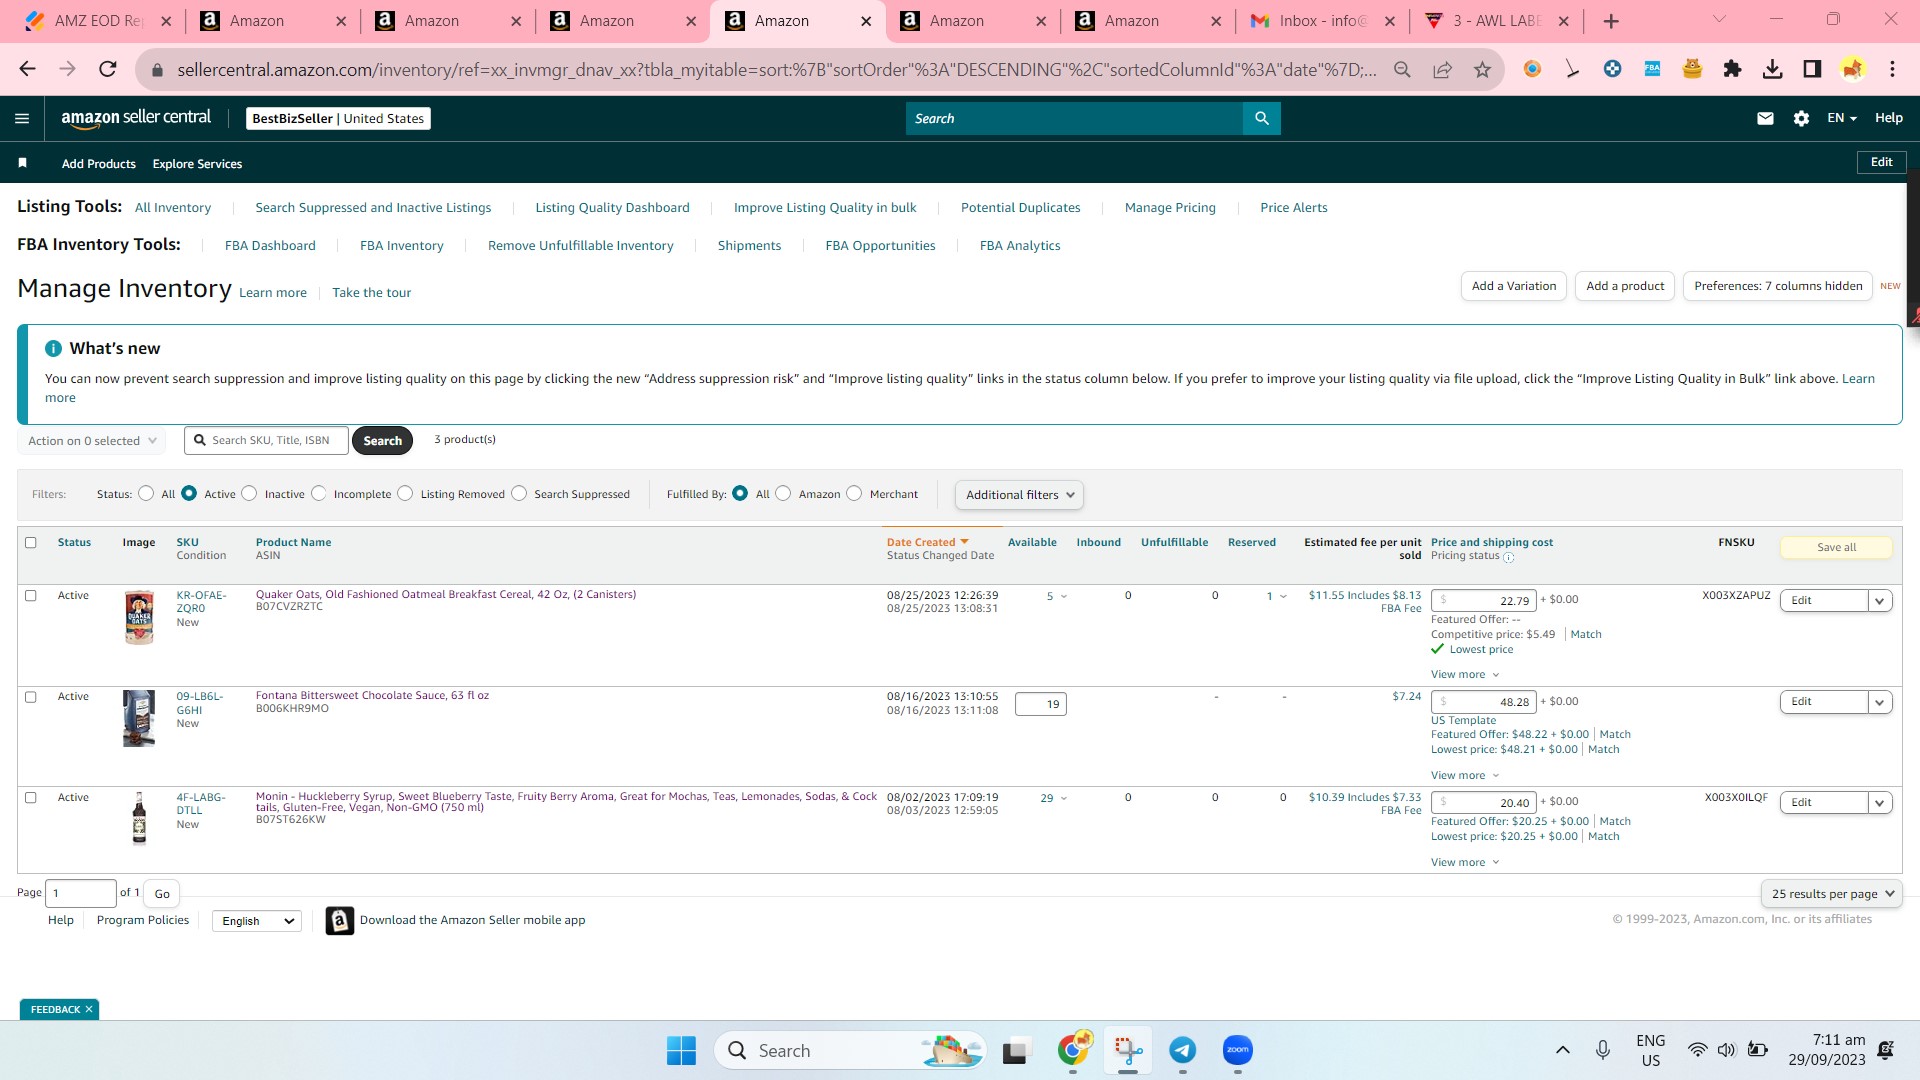1920x1080 pixels.
Task: Click the search magnifier button in header
Action: click(1262, 118)
